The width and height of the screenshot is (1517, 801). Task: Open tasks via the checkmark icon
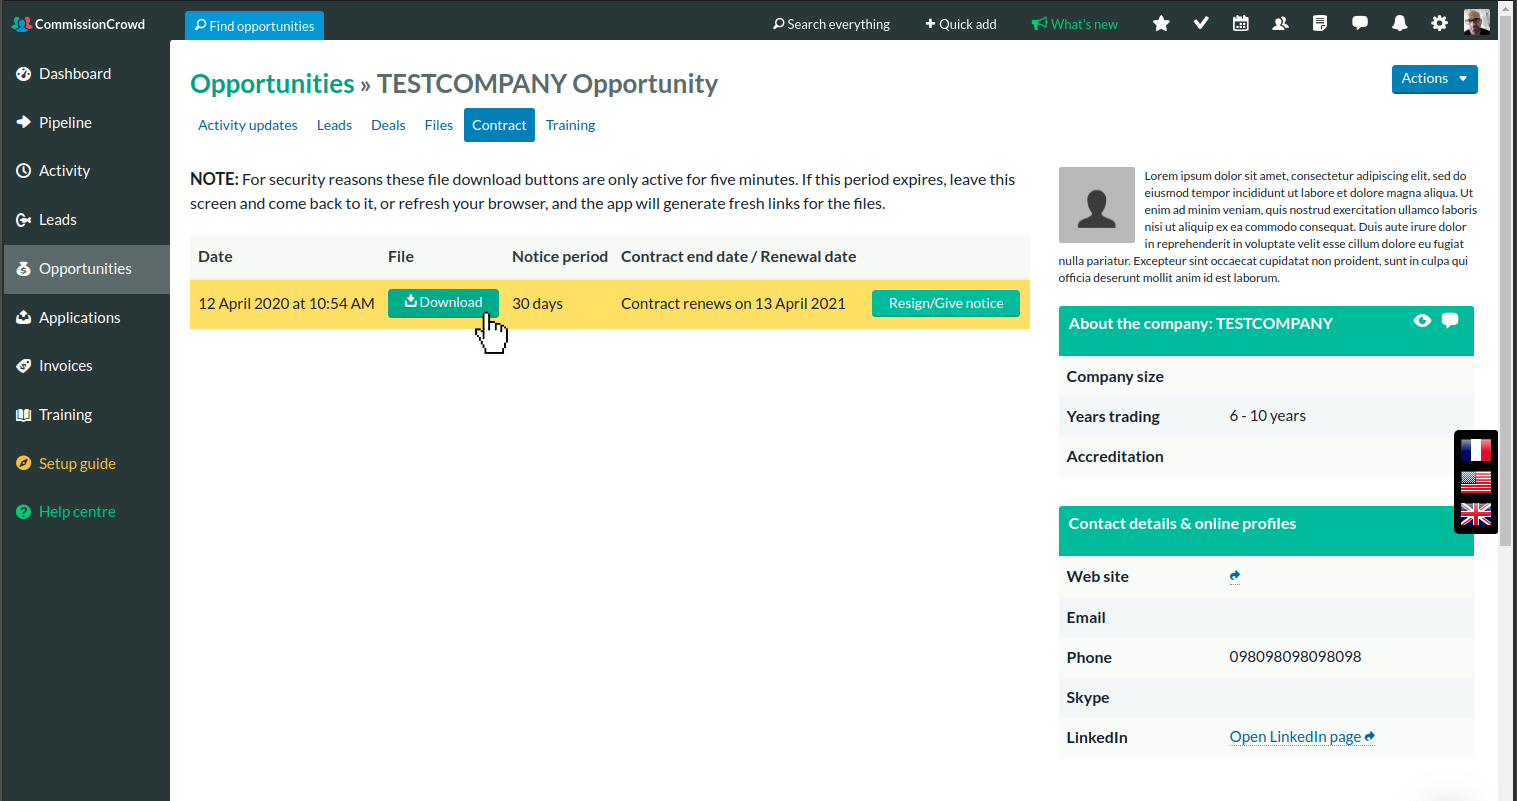[x=1201, y=23]
